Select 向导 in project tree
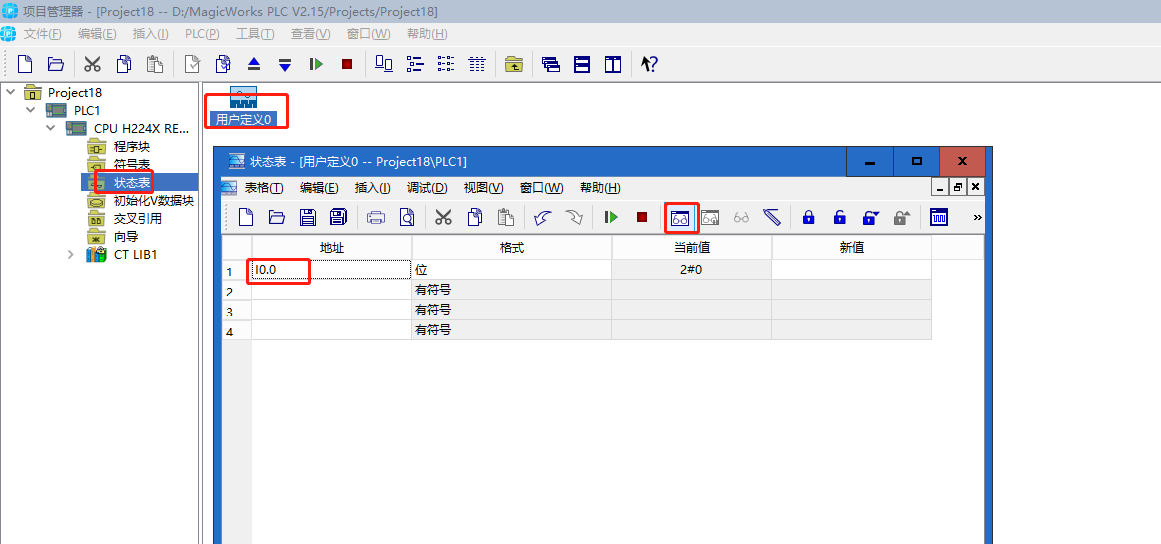This screenshot has width=1161, height=544. coord(126,237)
